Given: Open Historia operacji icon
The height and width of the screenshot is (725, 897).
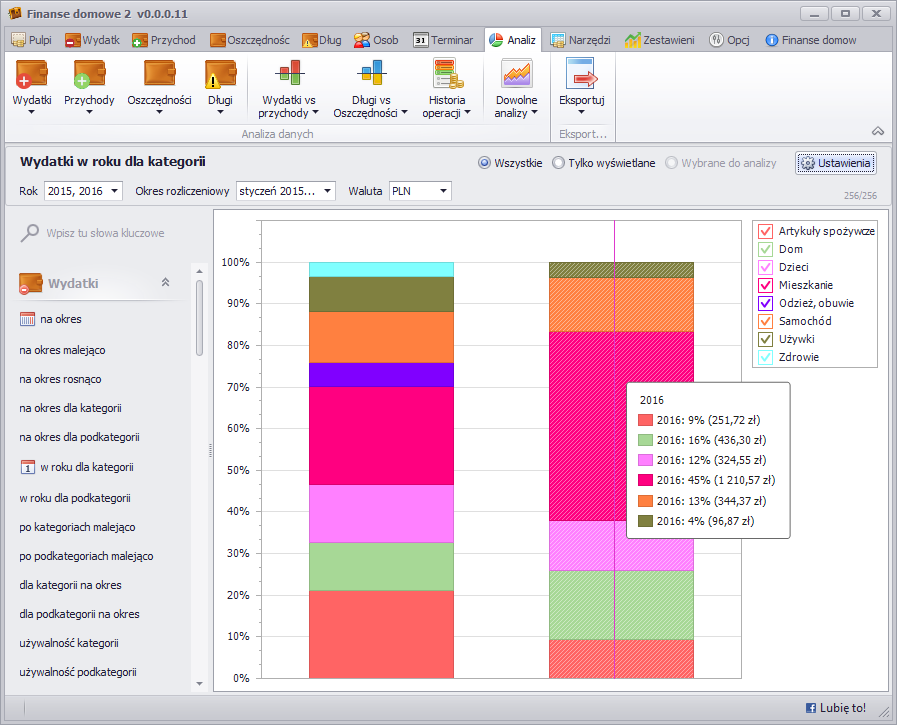Looking at the screenshot, I should (446, 75).
